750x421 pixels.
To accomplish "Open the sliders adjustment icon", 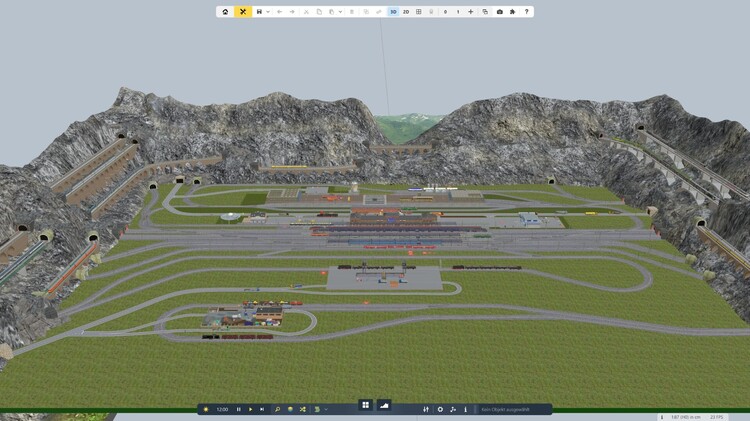I will pos(426,410).
